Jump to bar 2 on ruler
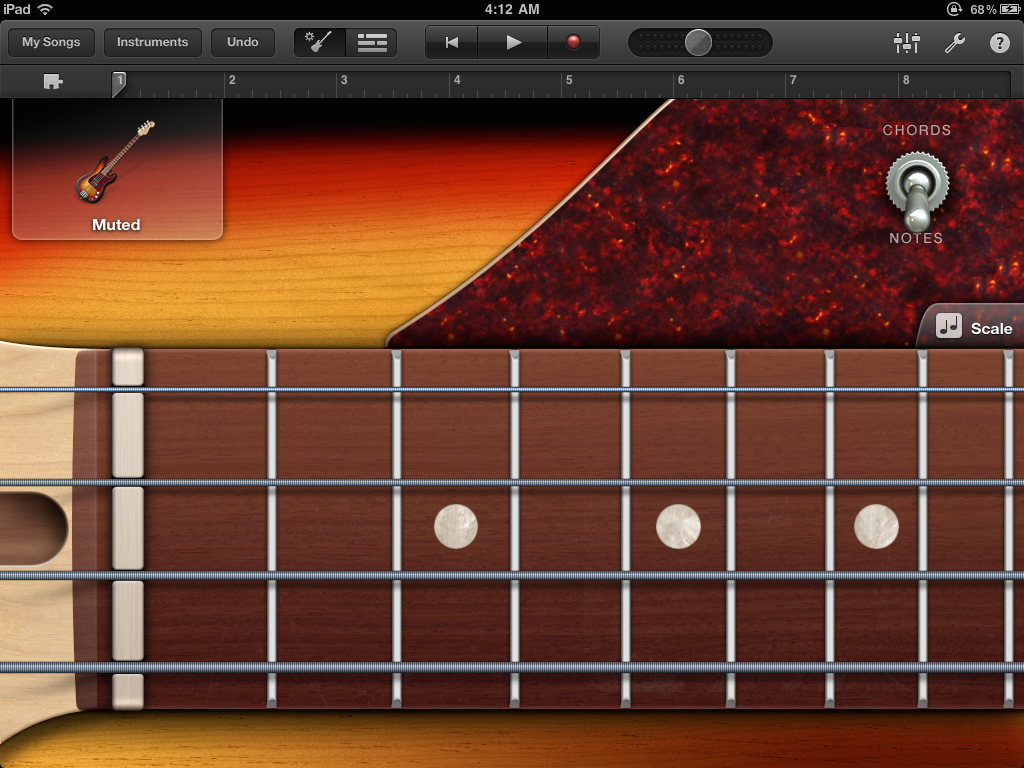The image size is (1024, 768). 232,80
